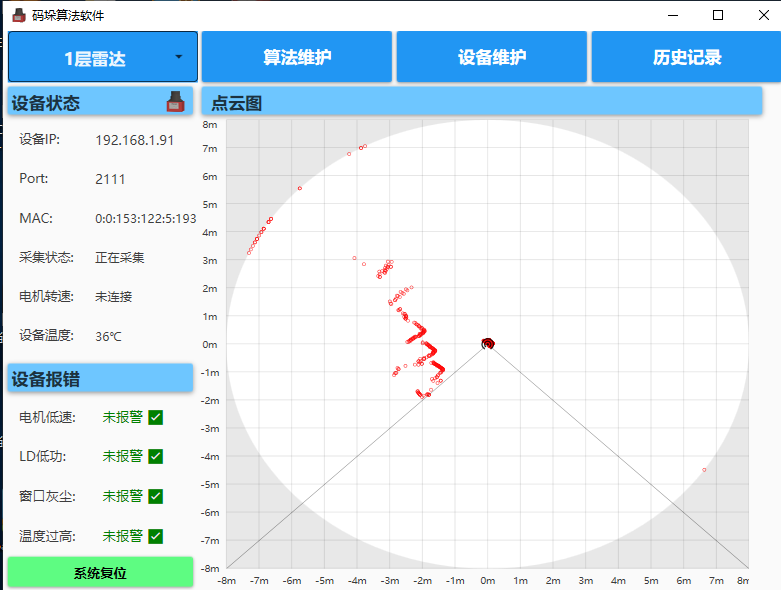This screenshot has height=590, width=781.
Task: Minimize the 码垛算法软件 window
Action: point(673,15)
